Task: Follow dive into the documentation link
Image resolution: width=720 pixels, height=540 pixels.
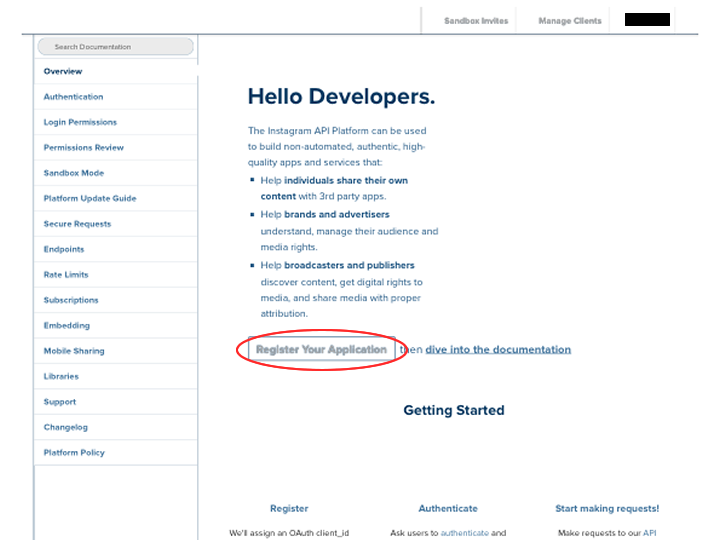Action: coord(498,349)
